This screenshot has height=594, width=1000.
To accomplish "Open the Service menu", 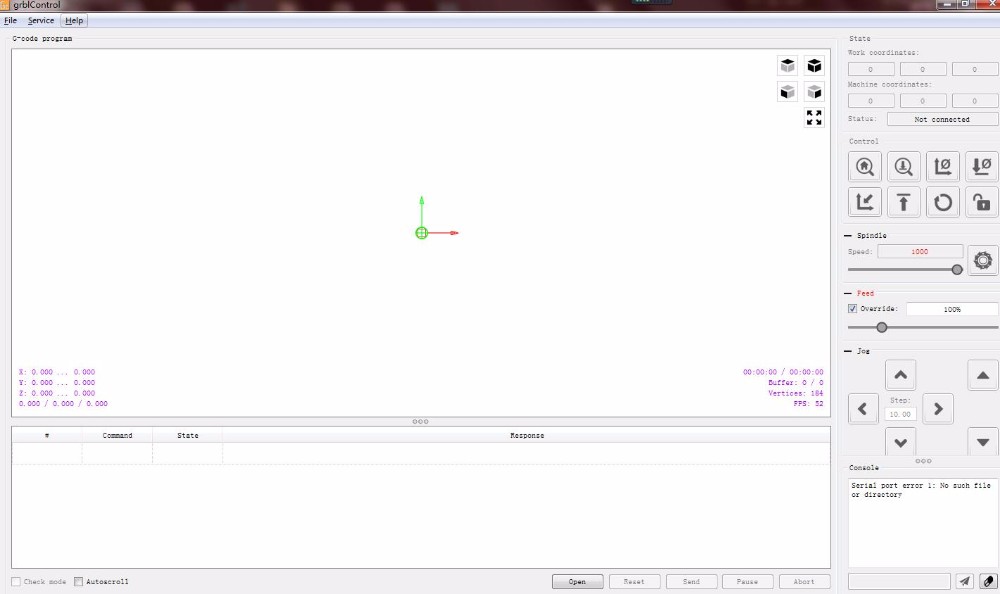I will click(x=41, y=21).
